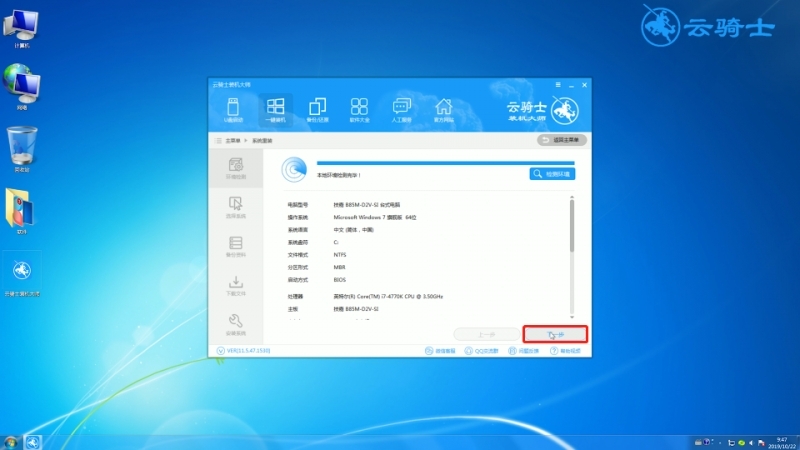This screenshot has height=450, width=800.
Task: Select the Microsoft Windows 7 operating system value
Action: (375, 217)
